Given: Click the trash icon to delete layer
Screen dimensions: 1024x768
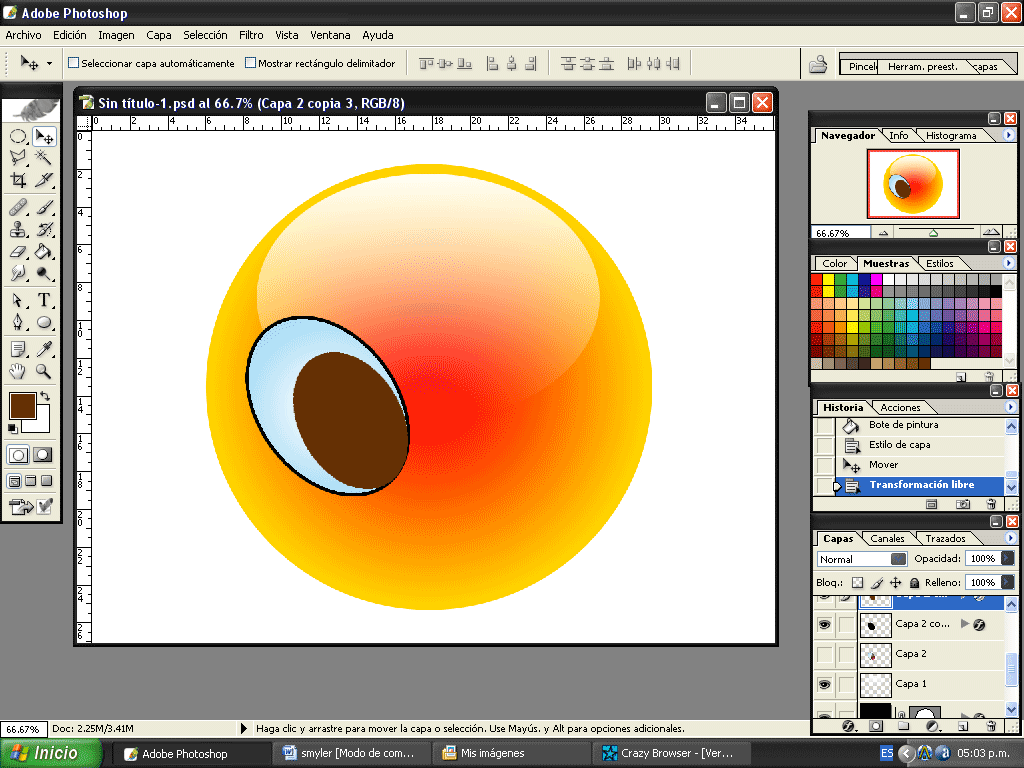Looking at the screenshot, I should click(x=990, y=725).
